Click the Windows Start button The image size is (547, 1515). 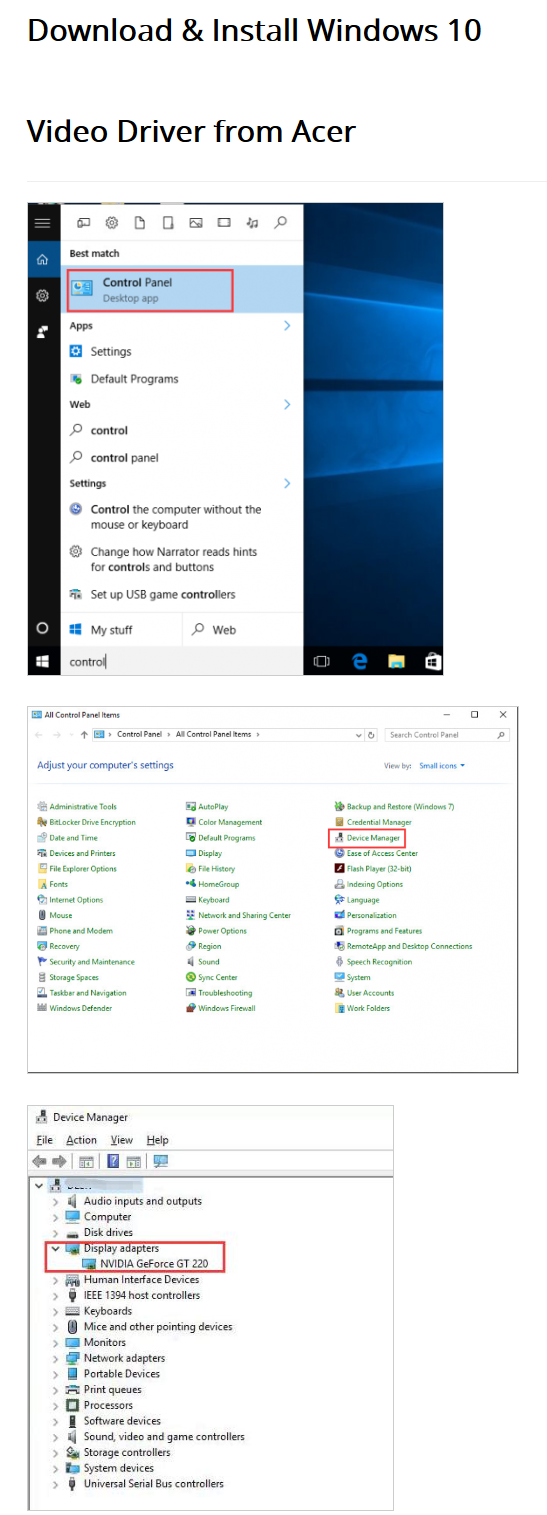(x=43, y=661)
